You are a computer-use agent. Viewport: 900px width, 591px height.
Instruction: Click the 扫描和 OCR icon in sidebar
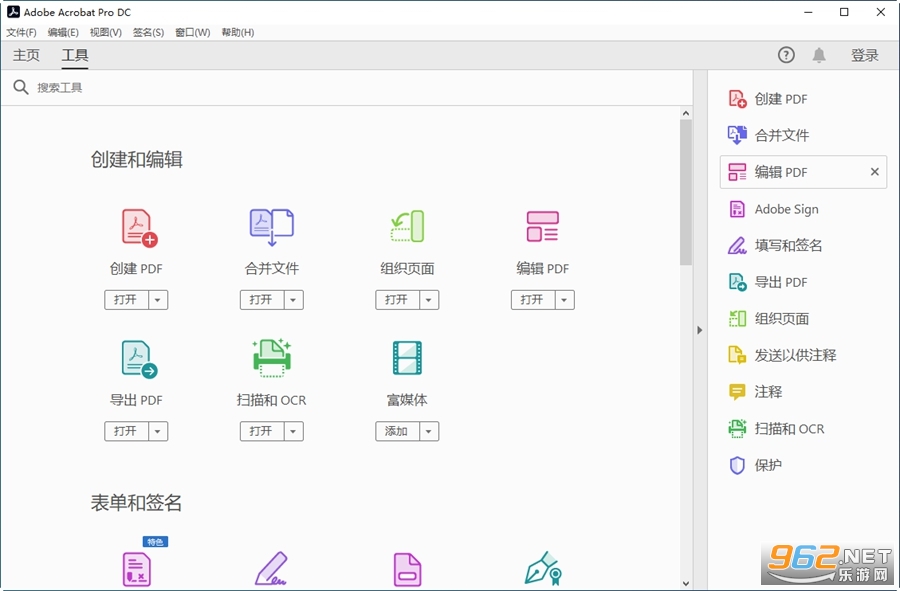738,429
